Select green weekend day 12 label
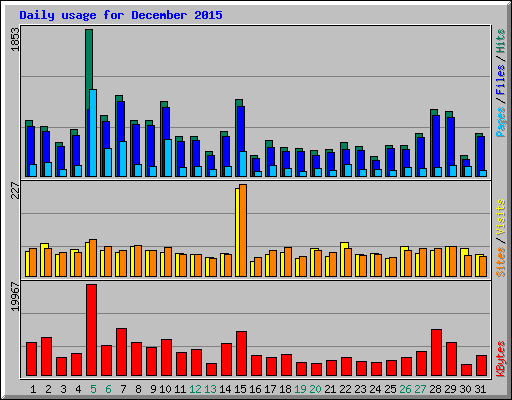 coord(195,389)
